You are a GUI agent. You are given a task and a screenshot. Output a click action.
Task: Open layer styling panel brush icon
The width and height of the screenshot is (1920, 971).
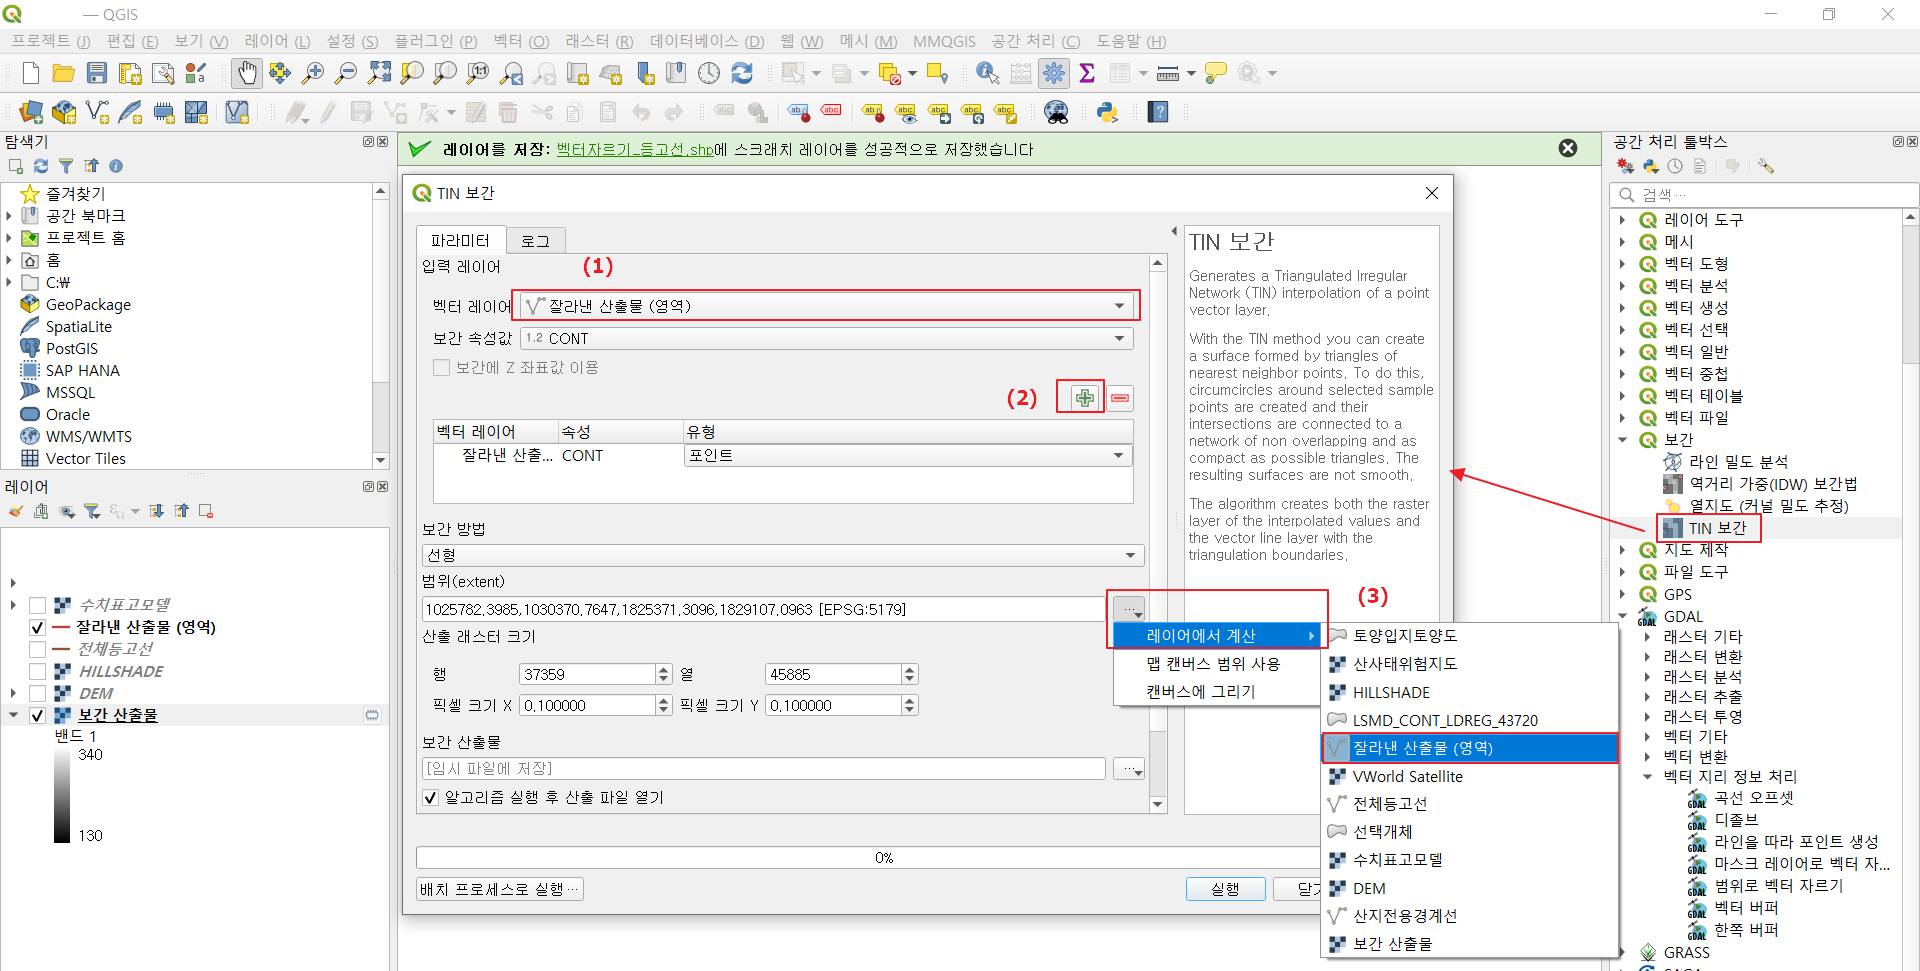click(16, 511)
